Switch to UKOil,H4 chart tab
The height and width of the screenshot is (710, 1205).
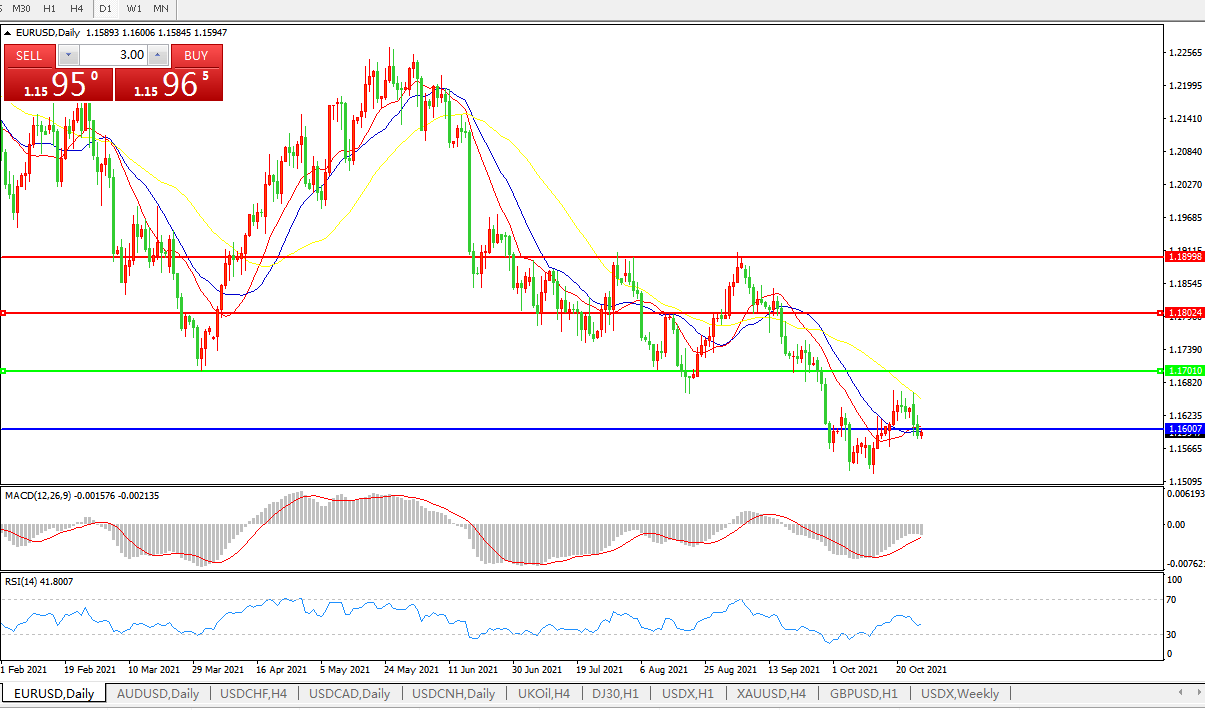pyautogui.click(x=544, y=694)
